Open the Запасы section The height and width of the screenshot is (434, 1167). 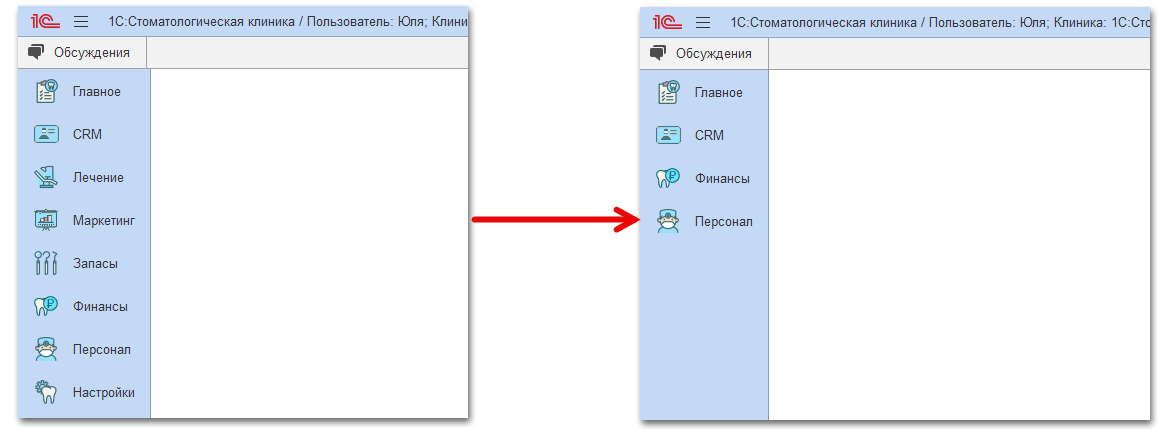coord(95,264)
